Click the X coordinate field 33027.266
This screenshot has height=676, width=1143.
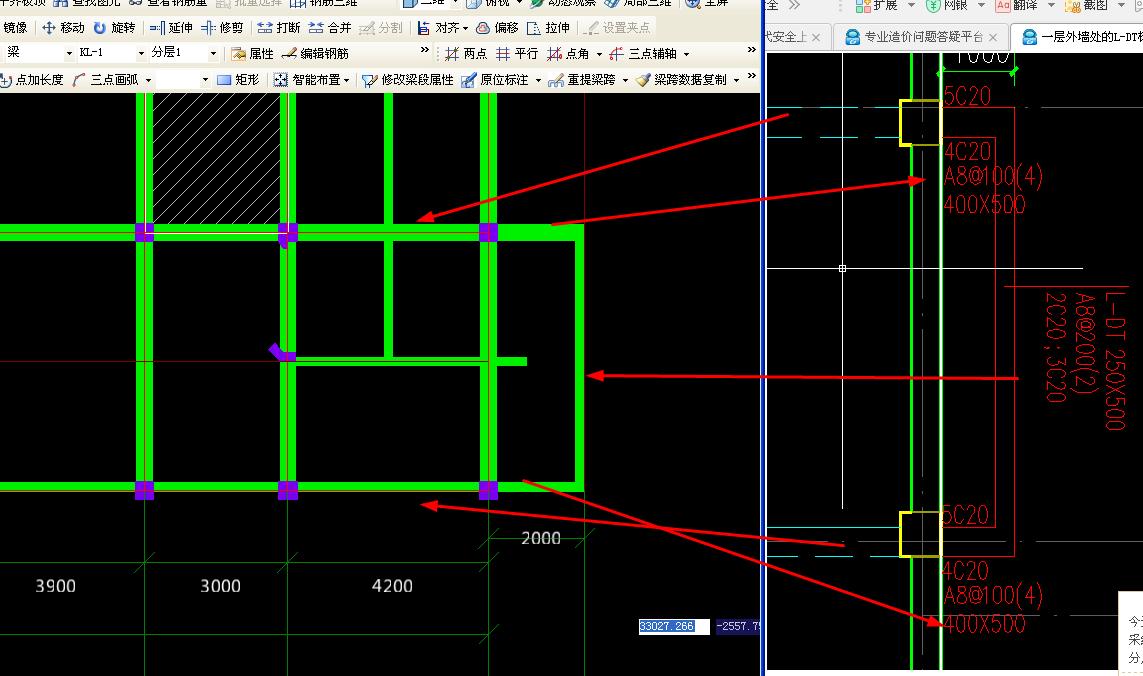[674, 626]
